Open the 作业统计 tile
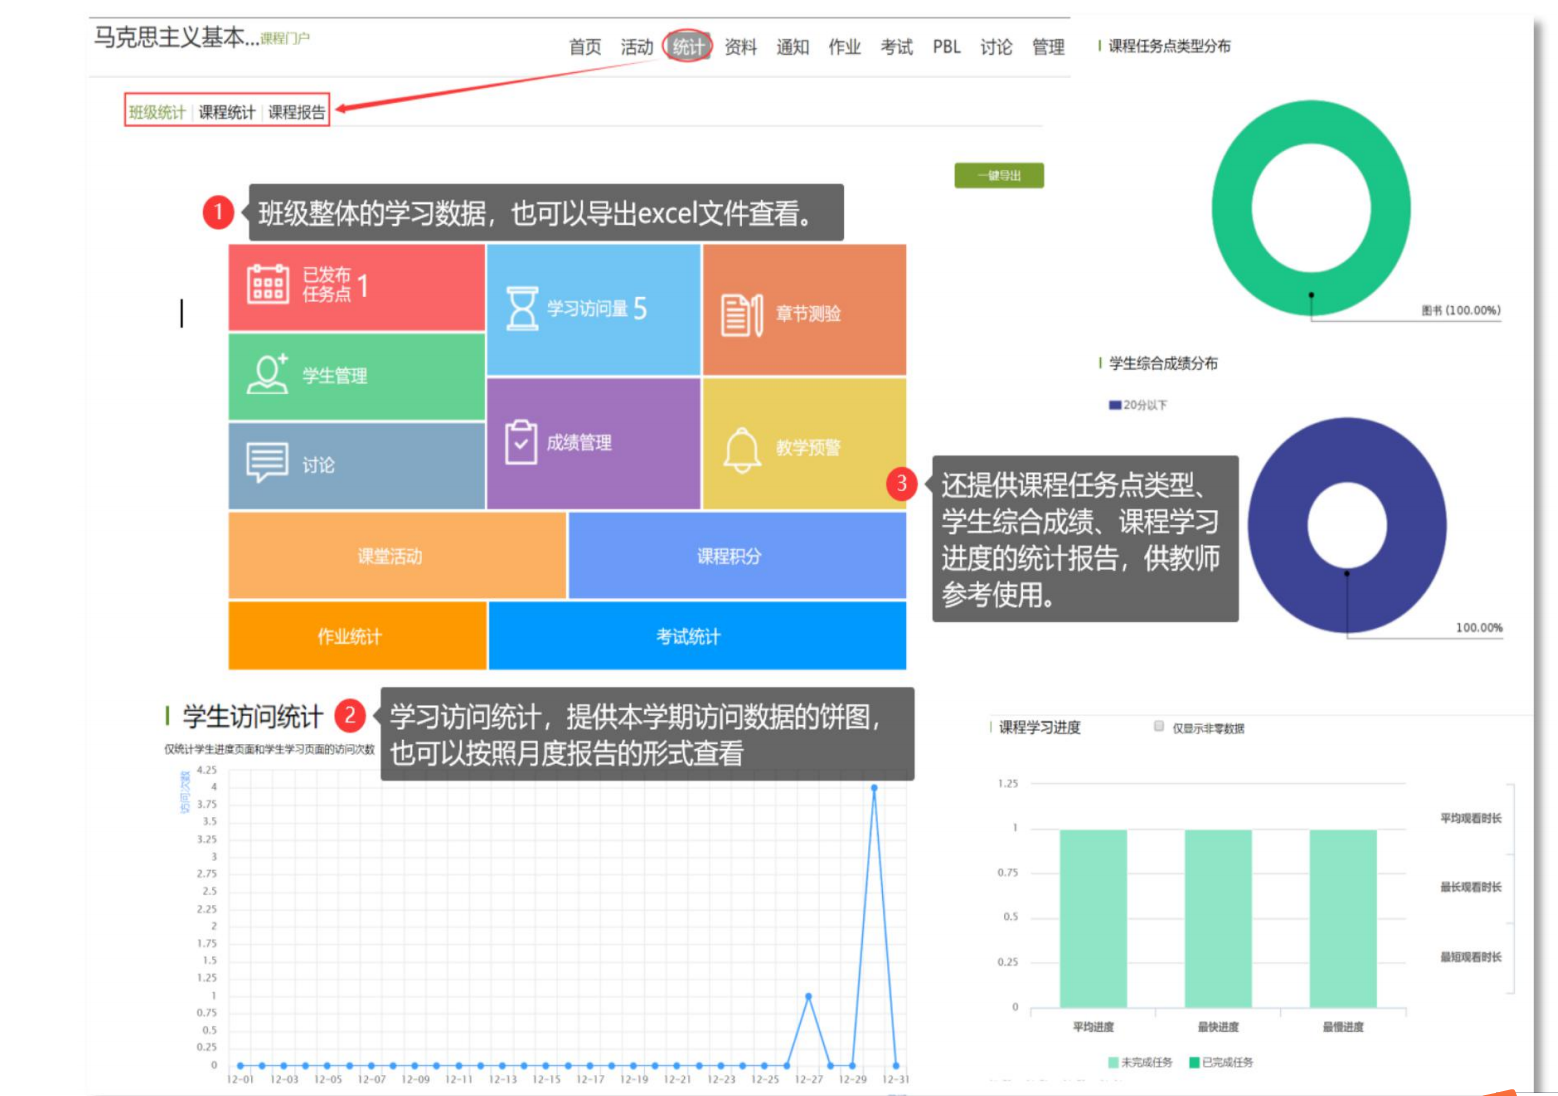 click(357, 636)
